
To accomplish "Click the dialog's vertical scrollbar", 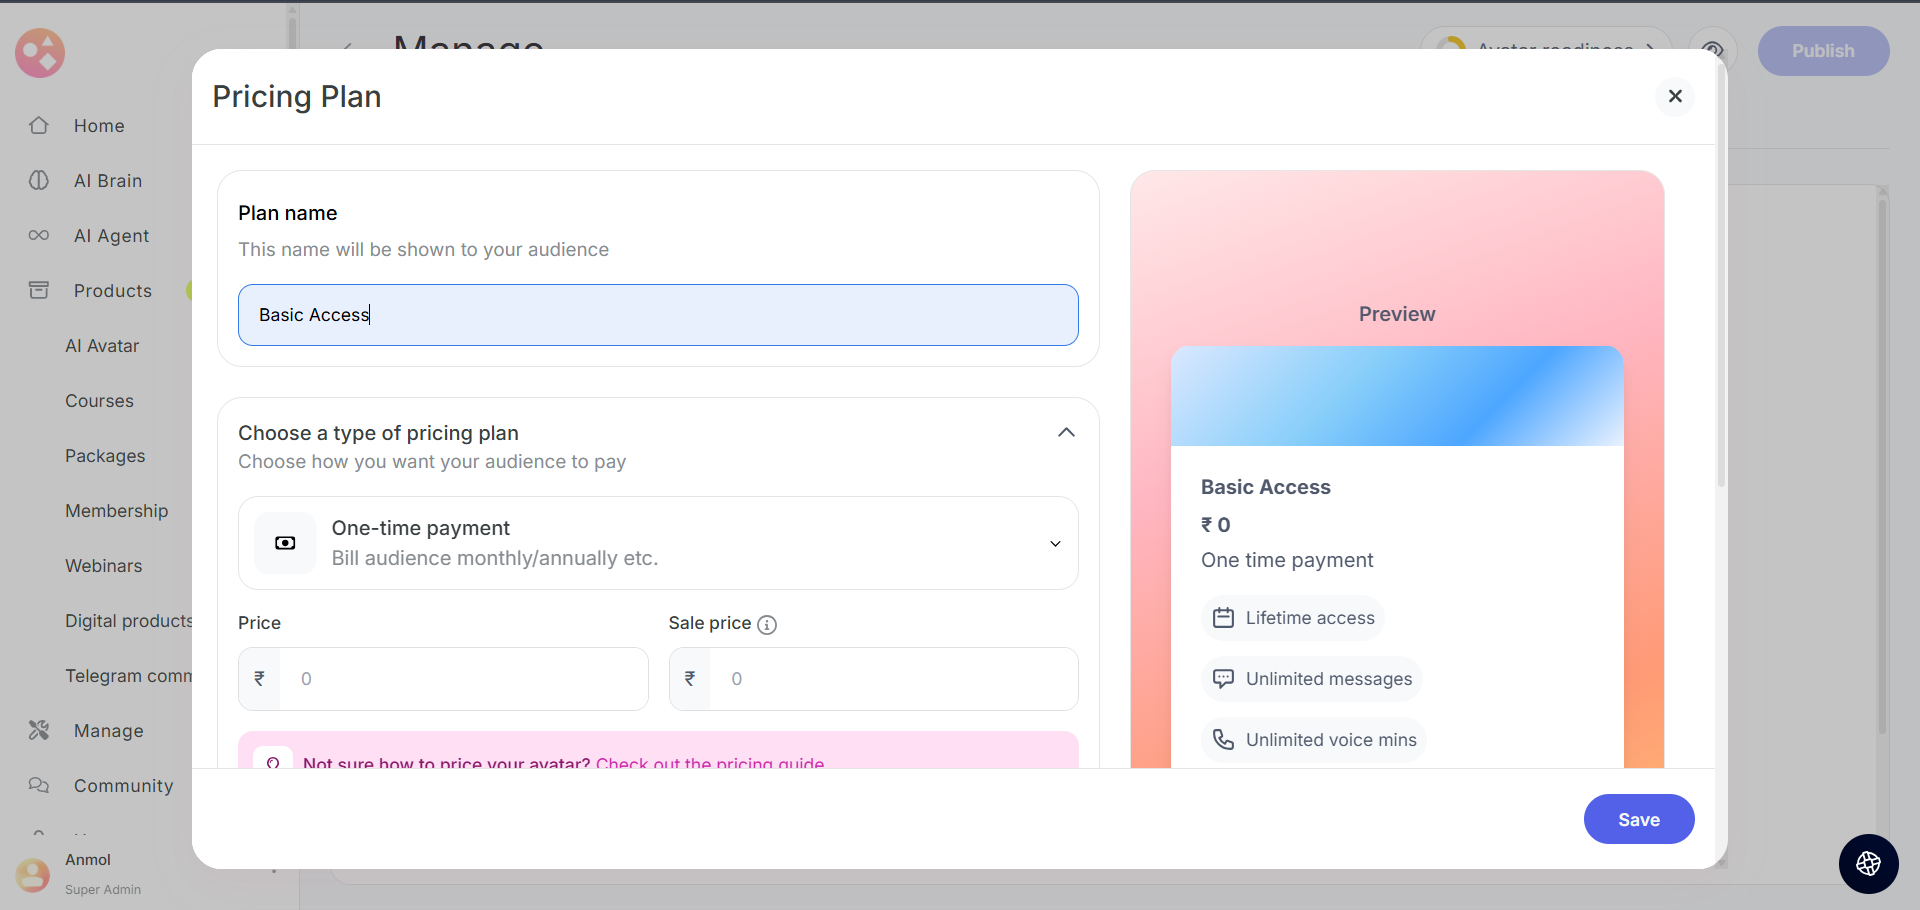I will [1721, 300].
